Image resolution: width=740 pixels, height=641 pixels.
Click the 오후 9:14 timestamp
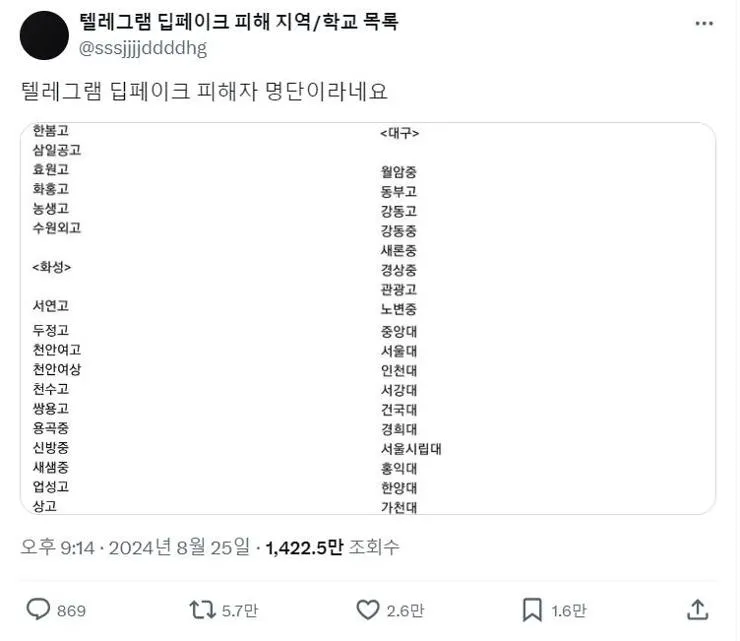pyautogui.click(x=58, y=547)
